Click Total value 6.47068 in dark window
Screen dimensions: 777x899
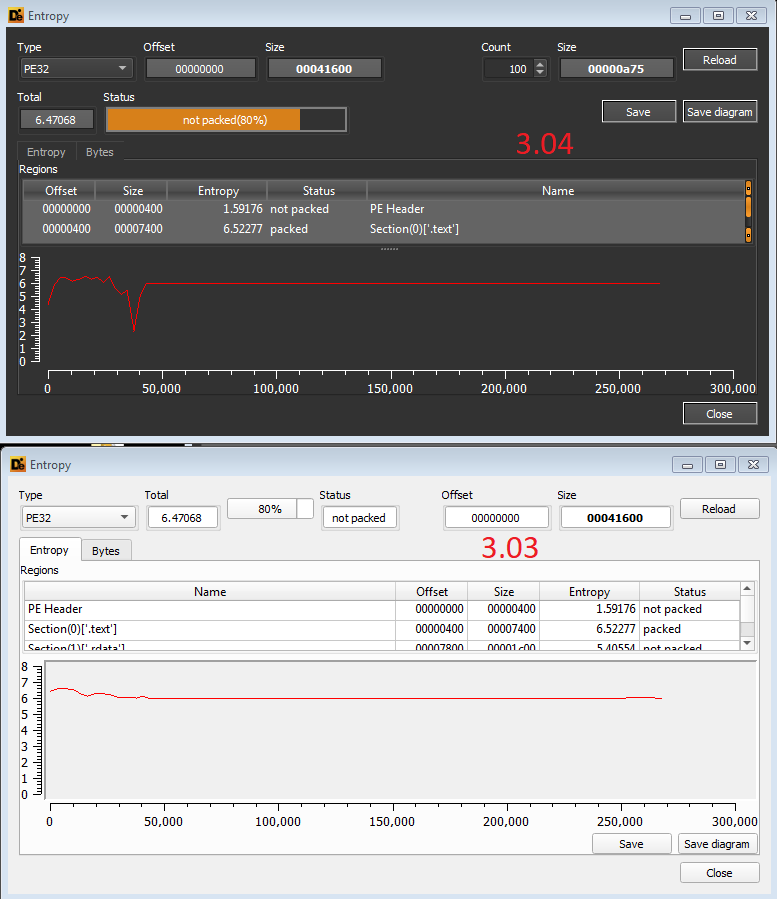pyautogui.click(x=56, y=120)
